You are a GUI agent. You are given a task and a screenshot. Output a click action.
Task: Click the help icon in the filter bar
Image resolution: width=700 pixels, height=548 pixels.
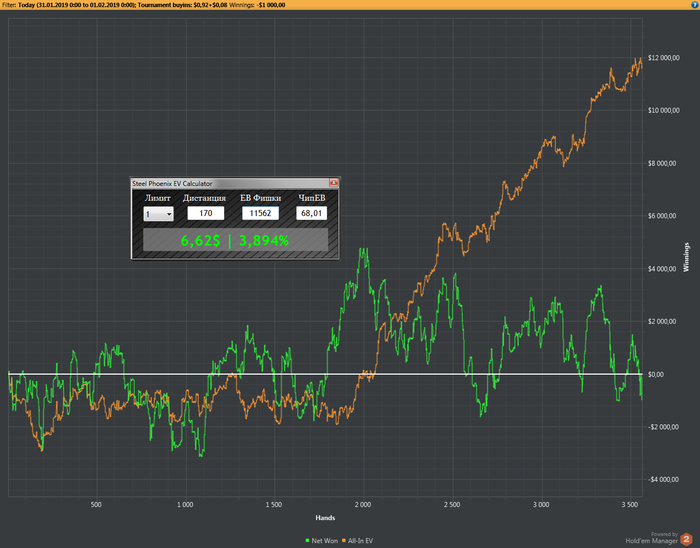click(x=695, y=4)
